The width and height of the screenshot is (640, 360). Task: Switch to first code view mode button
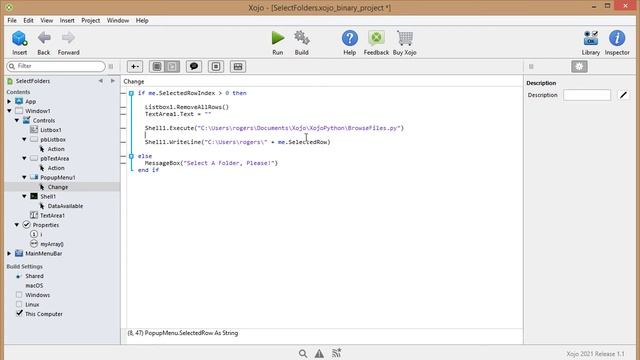[157, 67]
